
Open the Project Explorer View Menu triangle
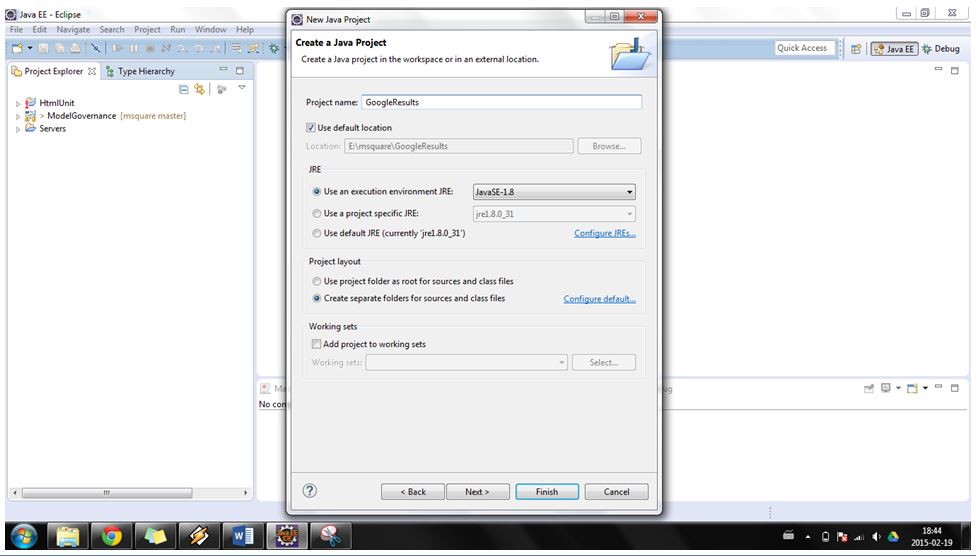coord(242,87)
